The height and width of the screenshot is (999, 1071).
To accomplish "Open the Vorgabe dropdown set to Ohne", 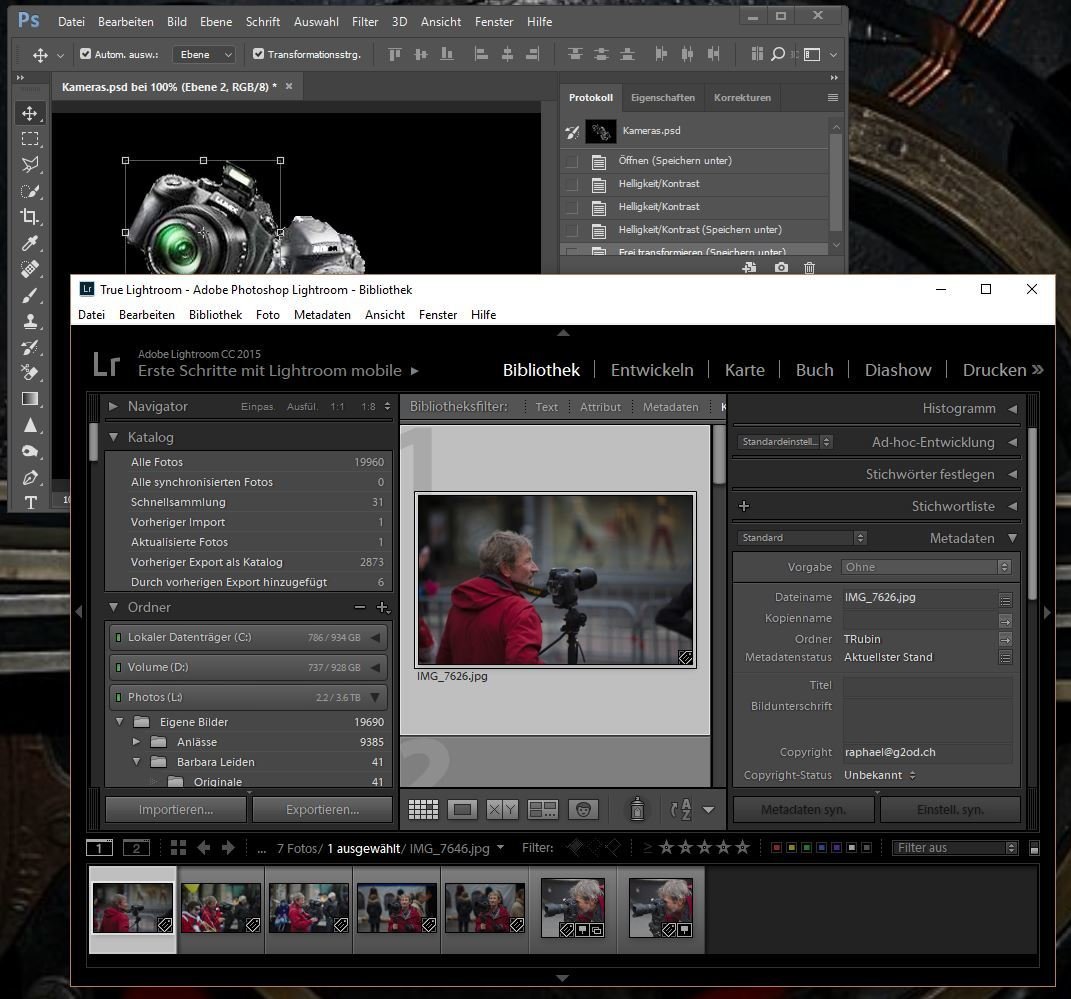I will pos(926,567).
